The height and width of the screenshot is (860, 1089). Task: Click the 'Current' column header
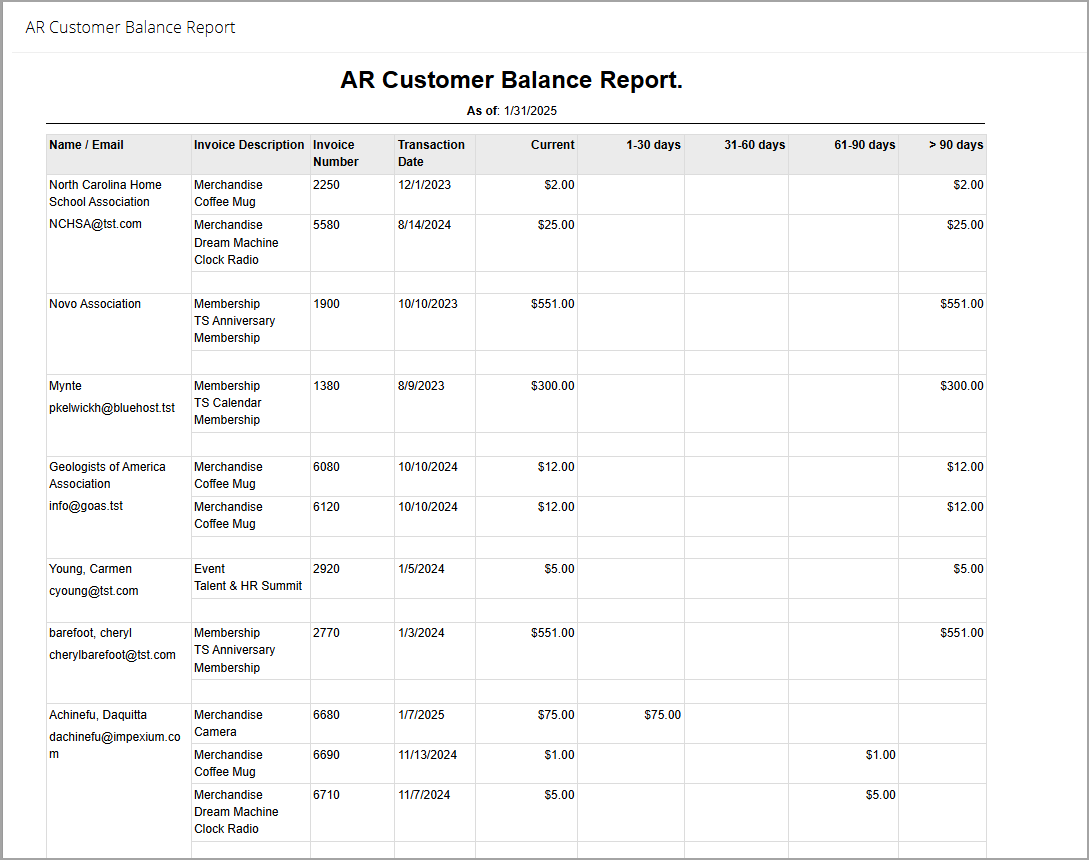(x=552, y=144)
